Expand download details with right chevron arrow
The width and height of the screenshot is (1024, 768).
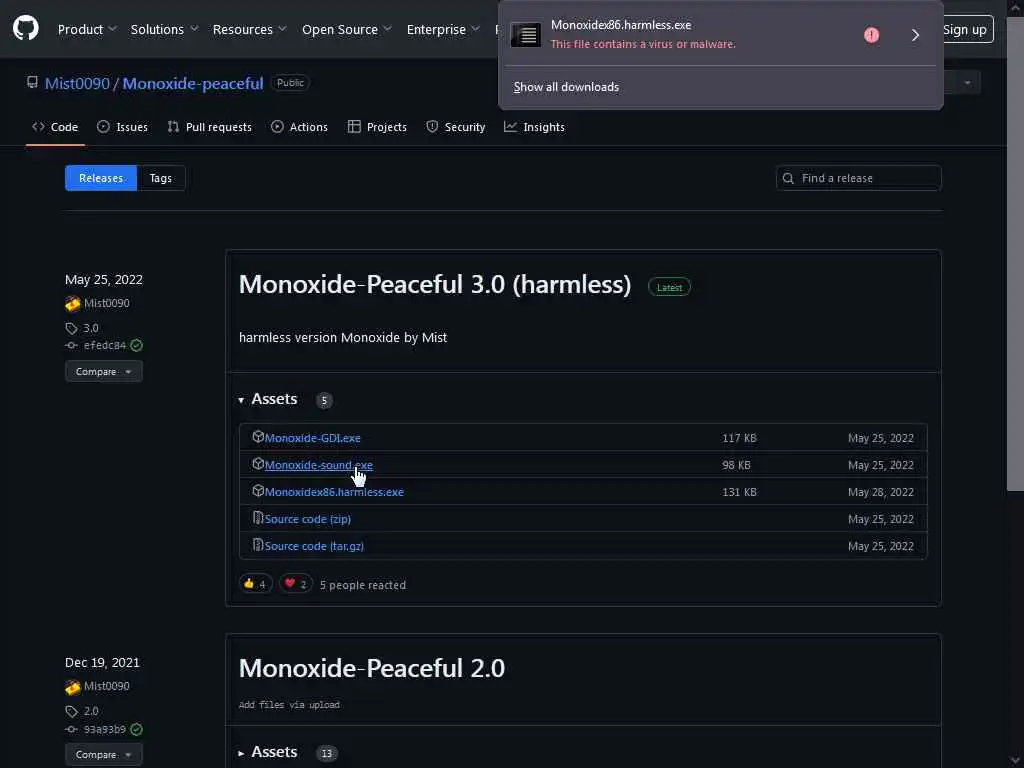pos(915,35)
